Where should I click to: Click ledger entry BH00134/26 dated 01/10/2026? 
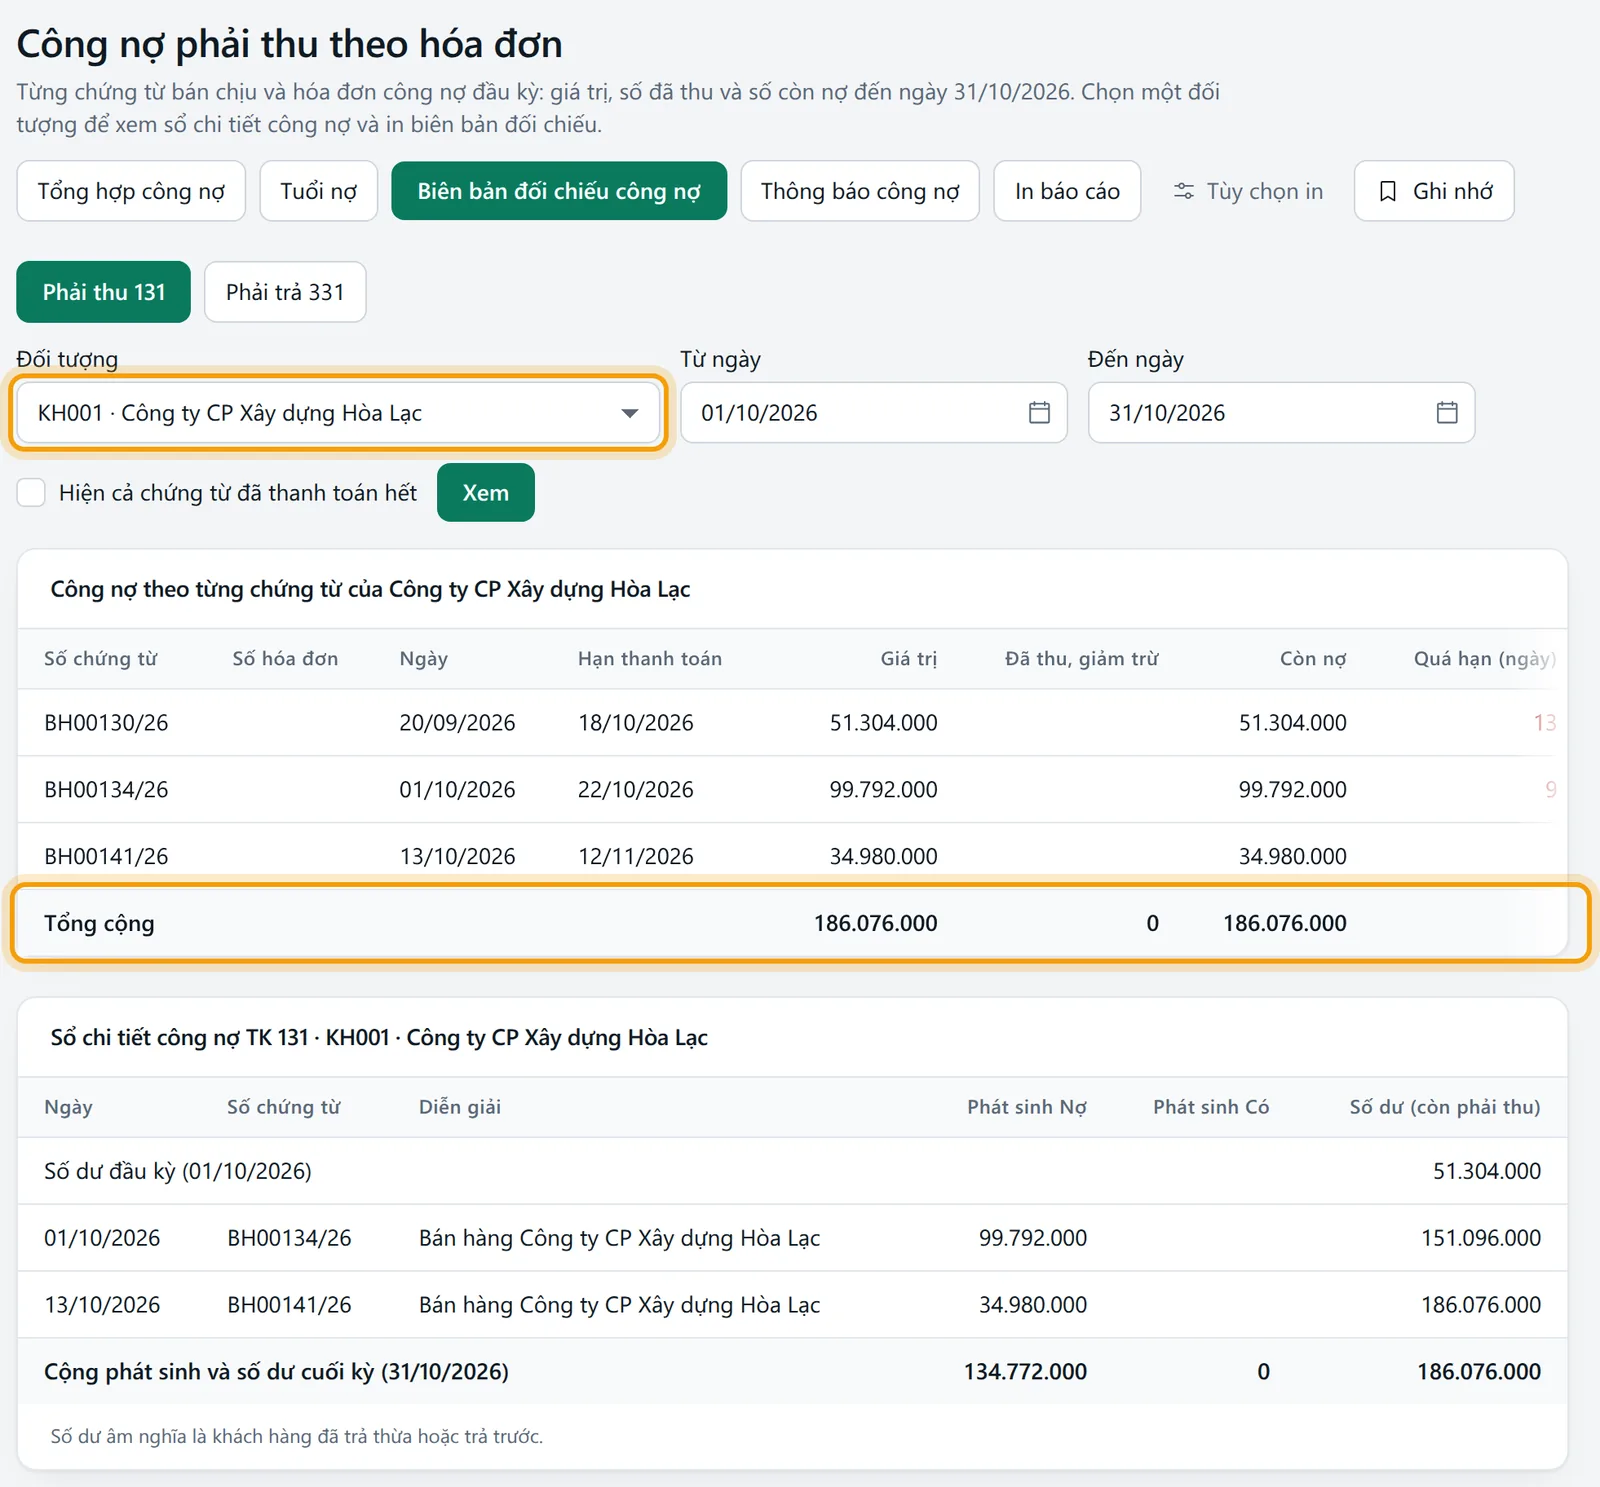pyautogui.click(x=792, y=1237)
